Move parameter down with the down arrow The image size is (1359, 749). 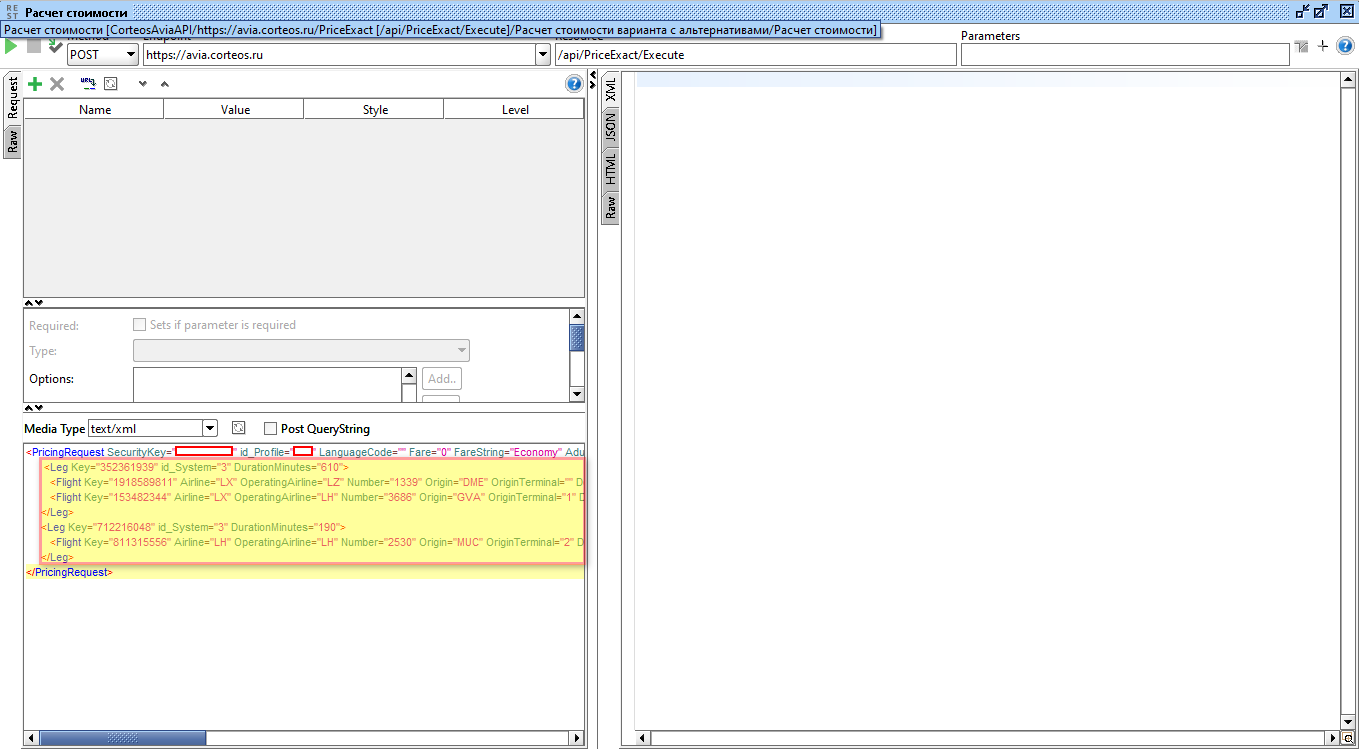[x=143, y=85]
